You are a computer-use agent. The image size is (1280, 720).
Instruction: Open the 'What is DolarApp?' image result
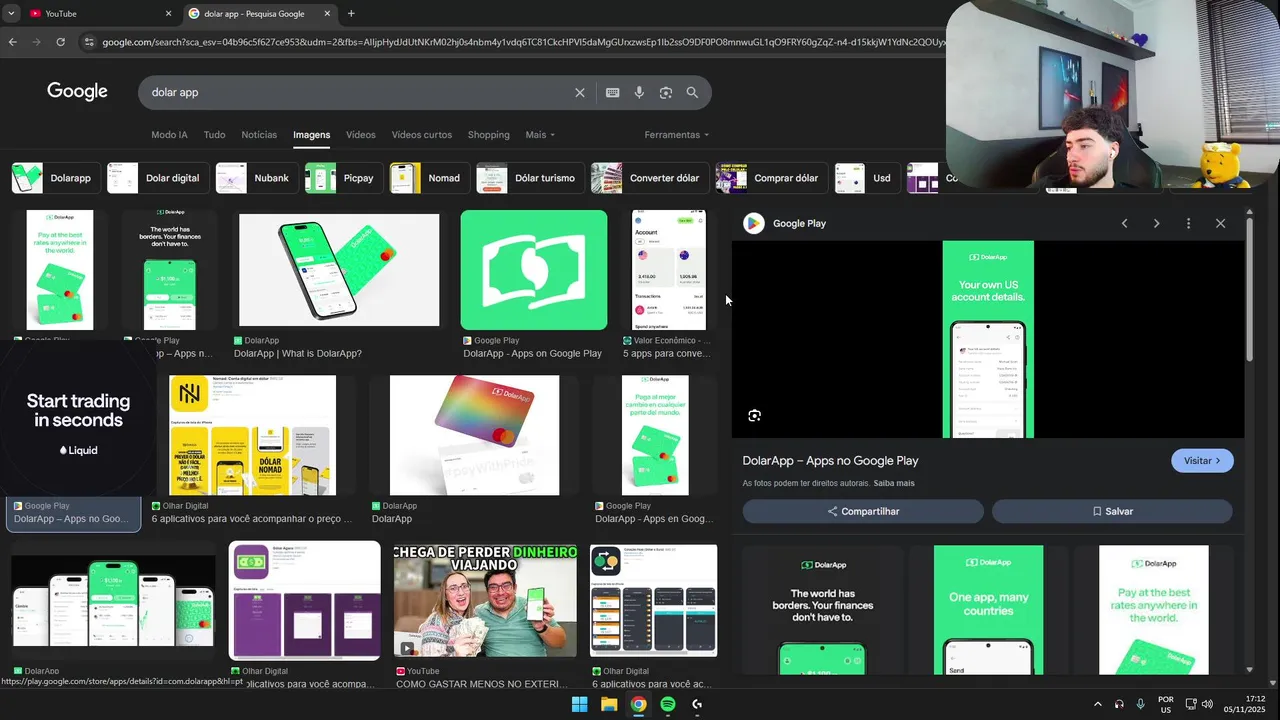click(339, 270)
